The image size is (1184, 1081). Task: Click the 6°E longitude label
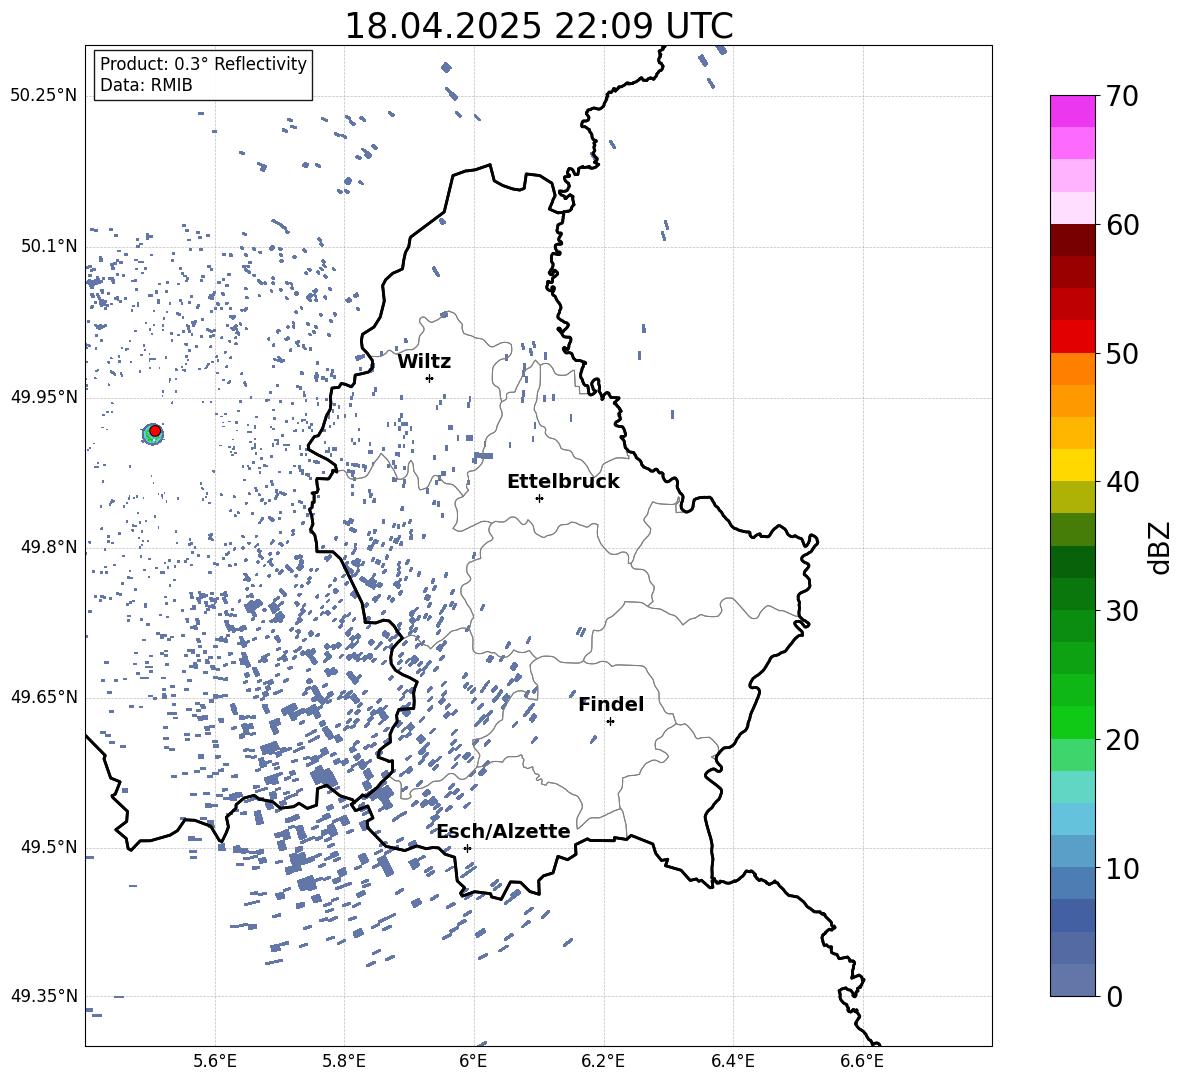(x=473, y=1061)
